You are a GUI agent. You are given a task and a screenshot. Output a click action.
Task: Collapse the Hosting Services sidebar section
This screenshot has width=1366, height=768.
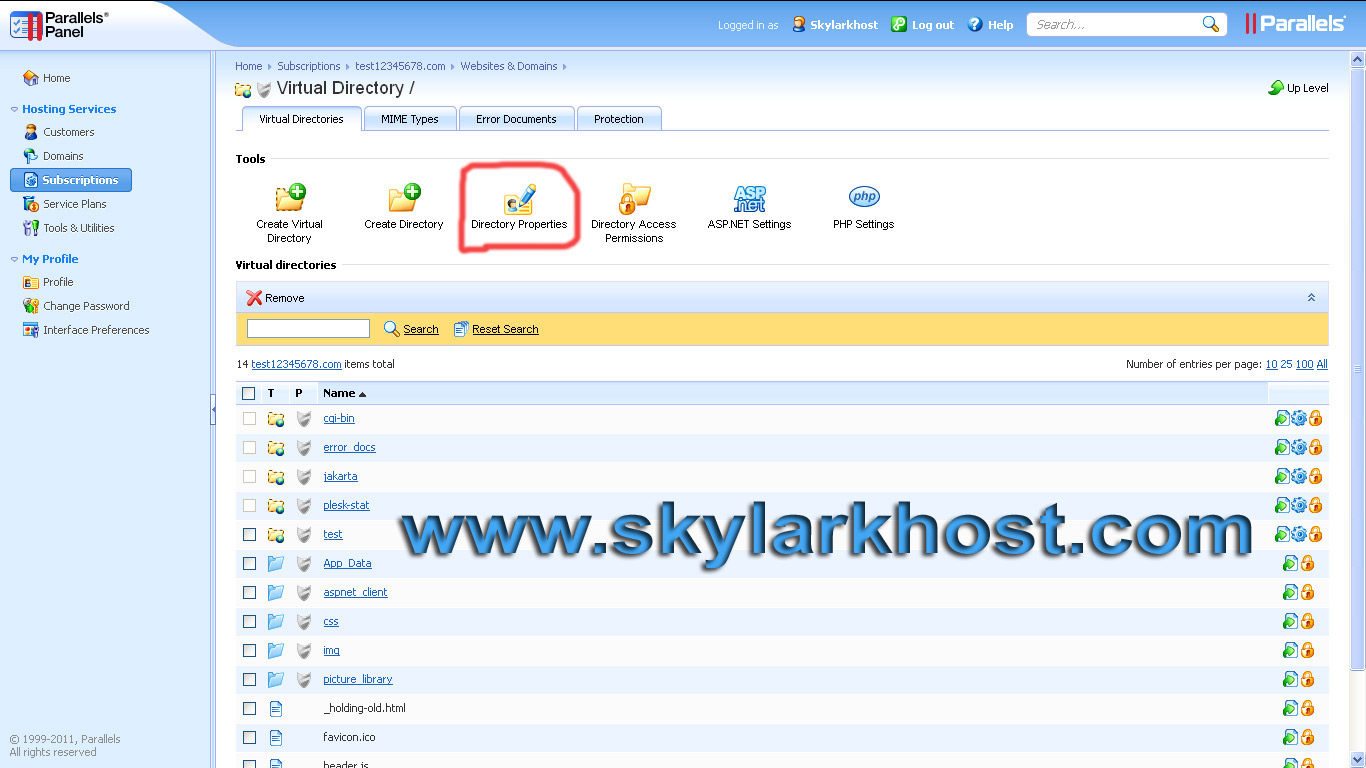coord(14,109)
